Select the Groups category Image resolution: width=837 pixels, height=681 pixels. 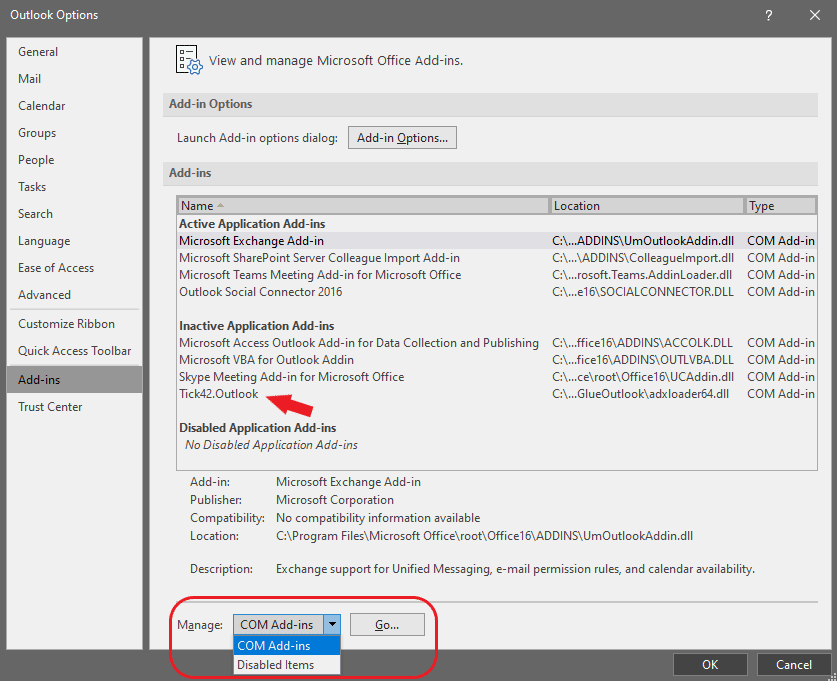75,133
